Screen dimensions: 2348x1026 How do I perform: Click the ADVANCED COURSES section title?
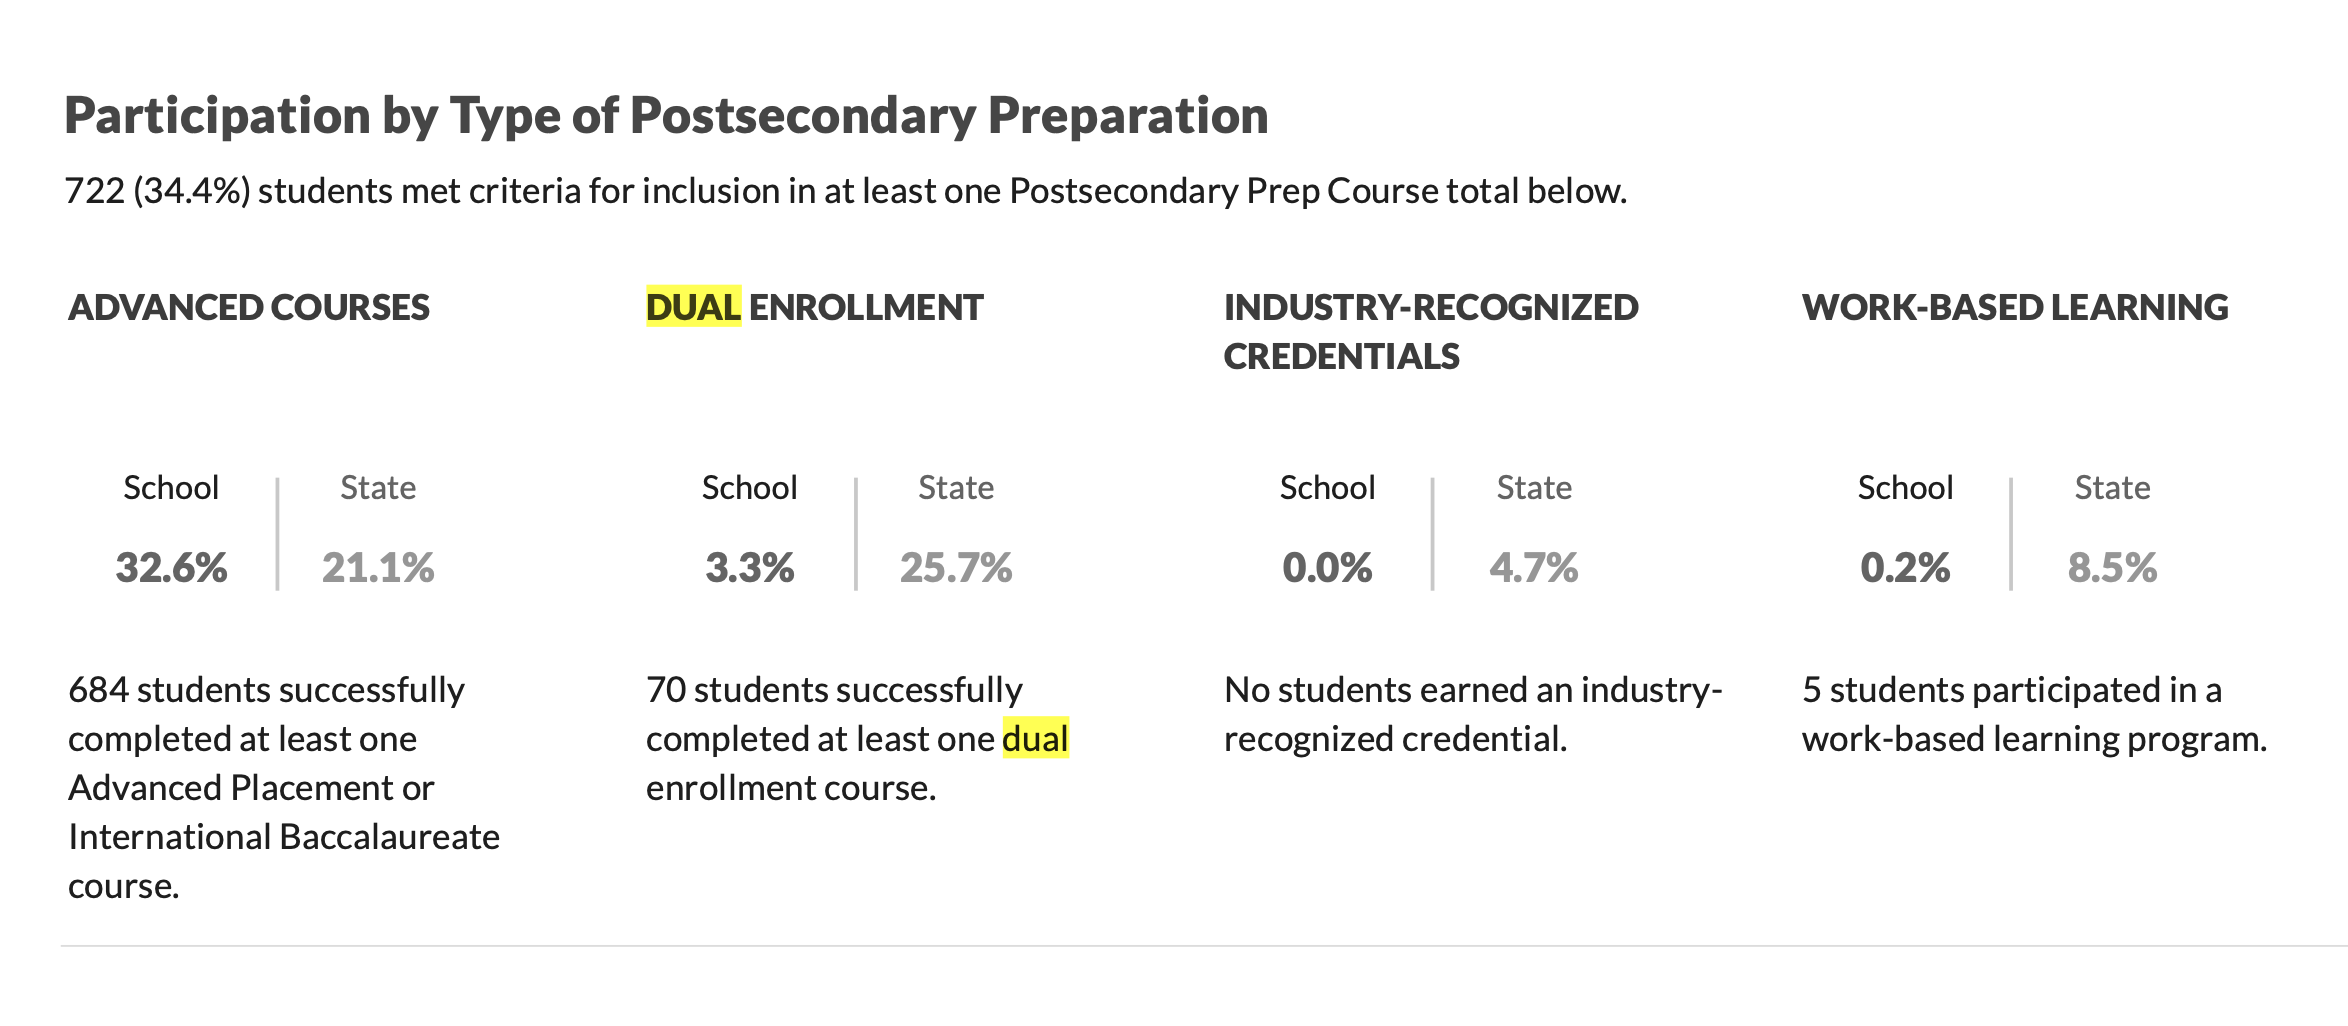coord(248,307)
